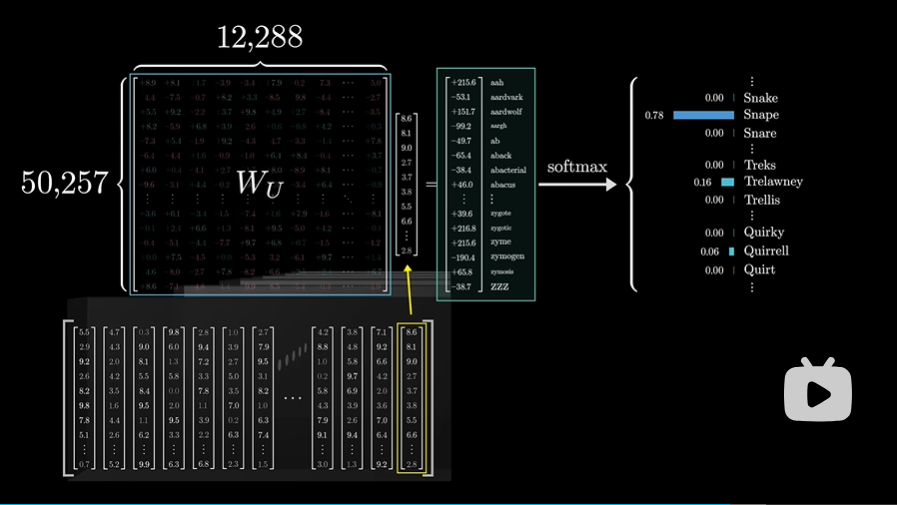Image resolution: width=897 pixels, height=505 pixels.
Task: Click the video progress bar at the bottom
Action: coord(448,502)
